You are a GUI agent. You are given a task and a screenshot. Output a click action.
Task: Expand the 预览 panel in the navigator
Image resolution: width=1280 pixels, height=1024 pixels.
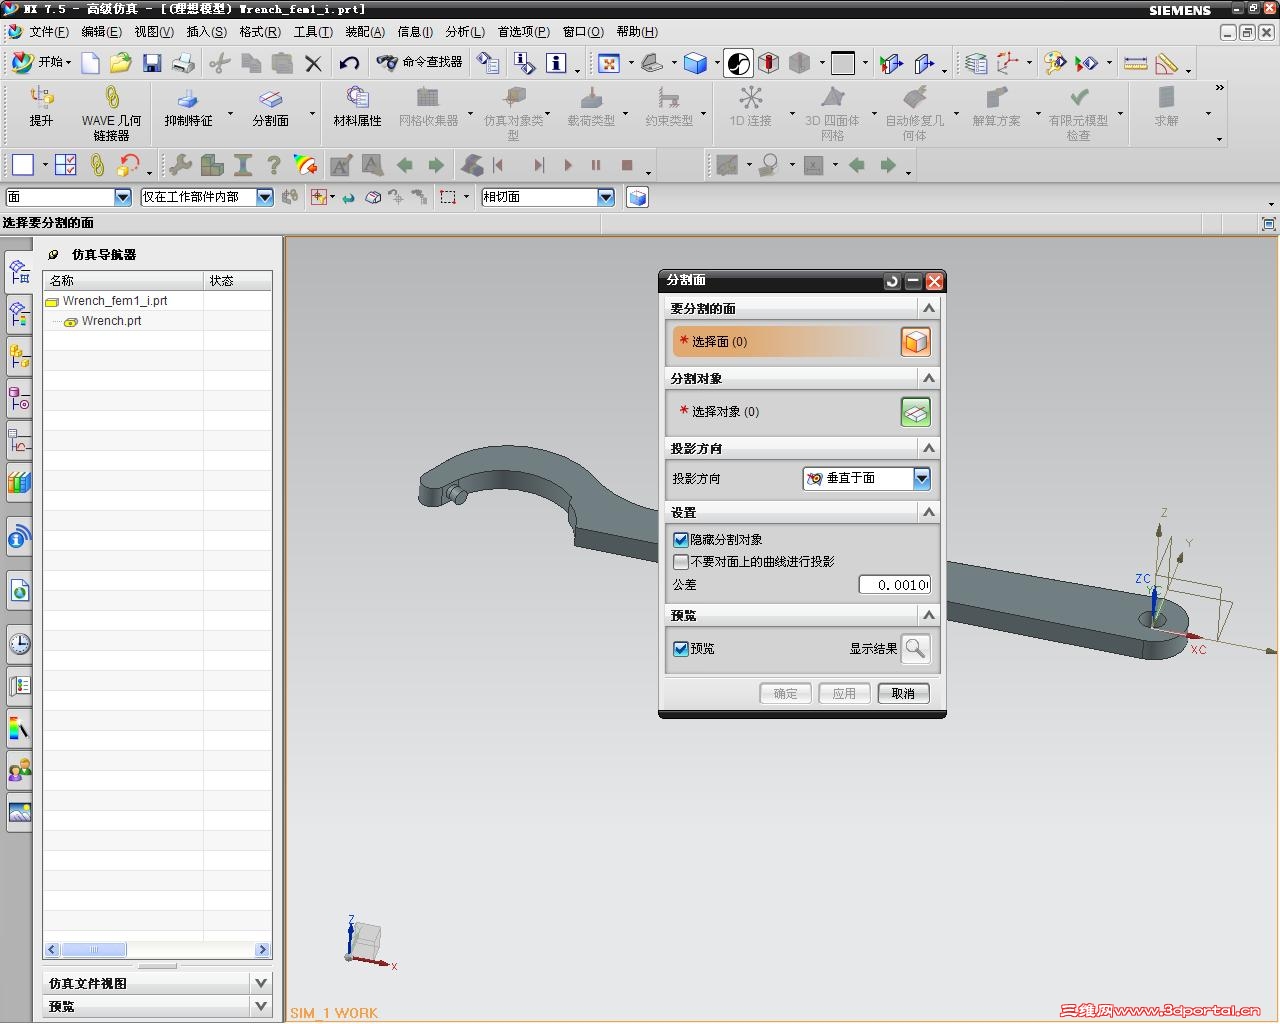coord(261,1006)
